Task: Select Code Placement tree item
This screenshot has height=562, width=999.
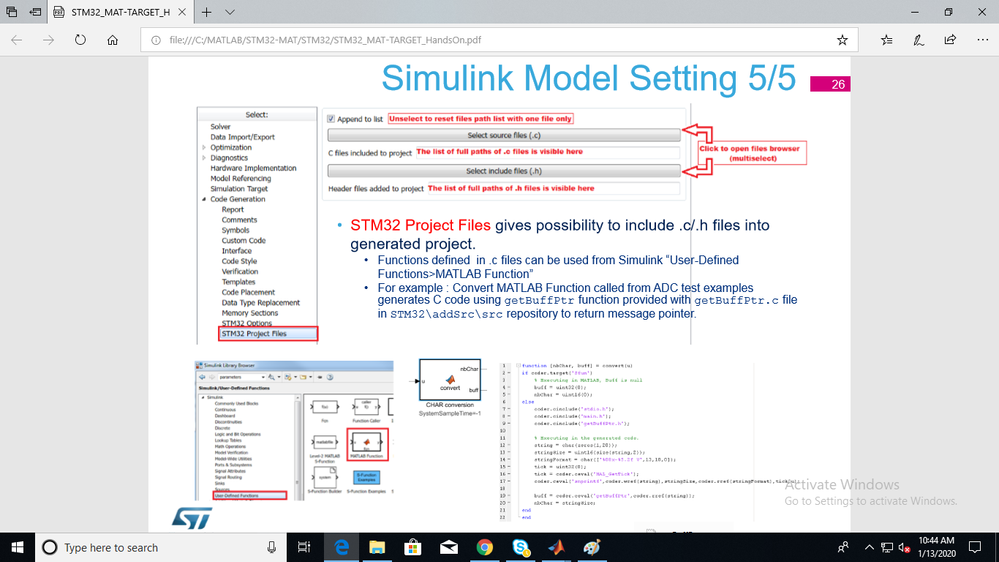Action: click(x=248, y=292)
